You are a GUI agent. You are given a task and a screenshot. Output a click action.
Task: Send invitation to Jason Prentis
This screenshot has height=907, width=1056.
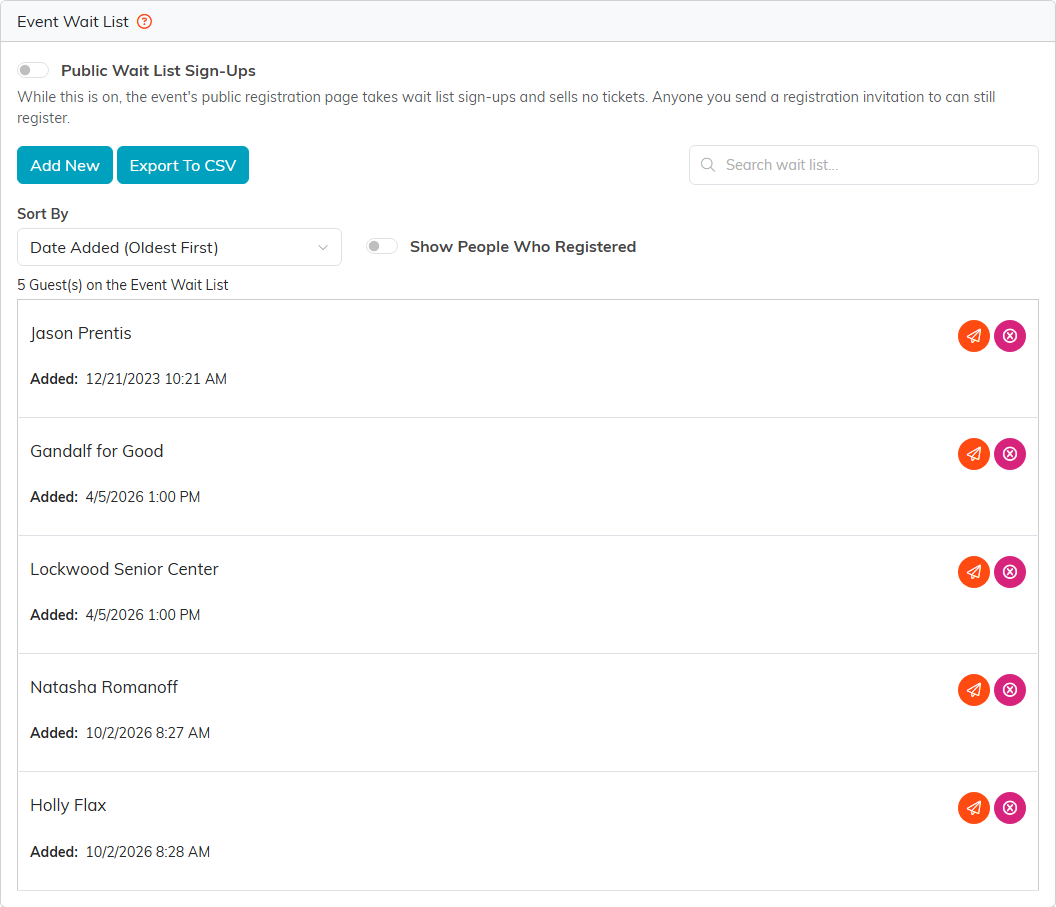(x=973, y=336)
